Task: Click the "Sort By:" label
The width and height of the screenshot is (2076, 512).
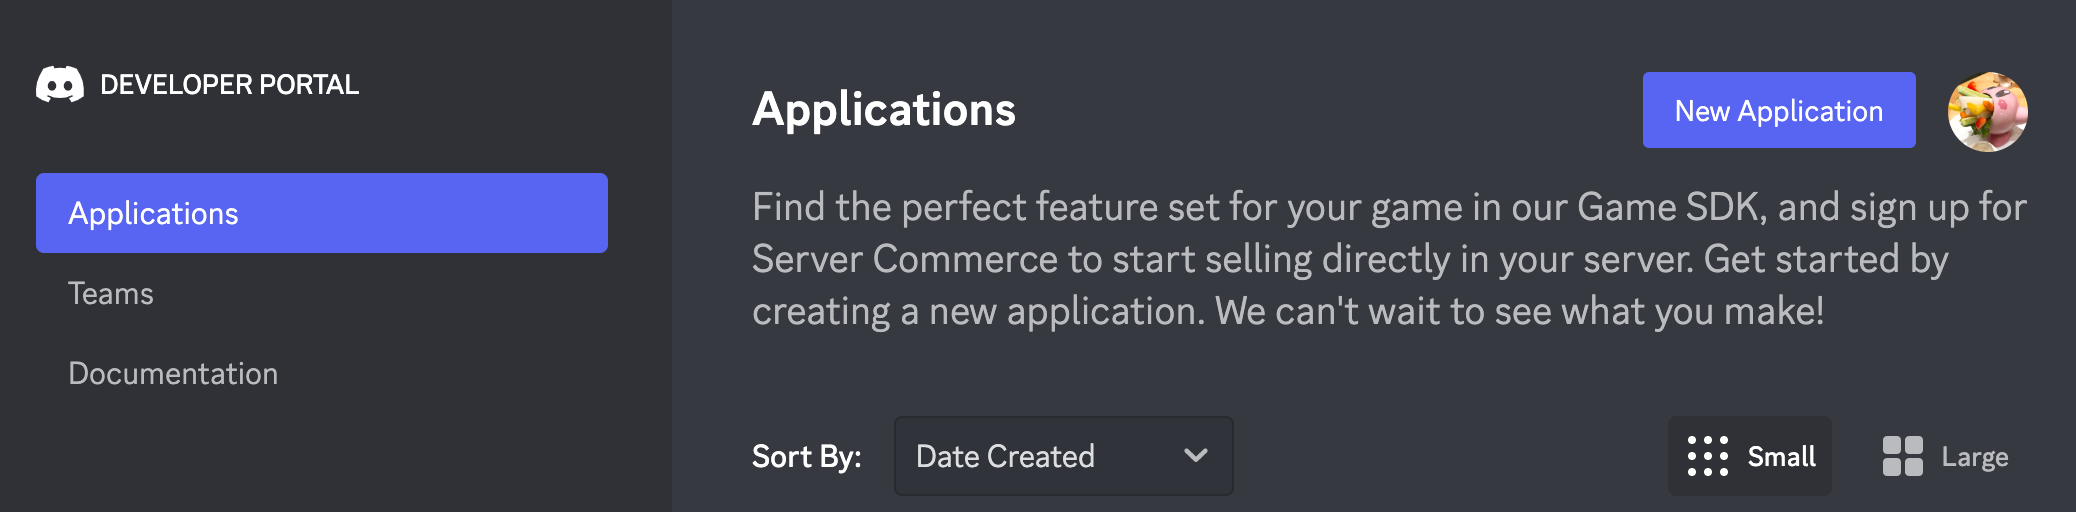Action: pyautogui.click(x=806, y=457)
